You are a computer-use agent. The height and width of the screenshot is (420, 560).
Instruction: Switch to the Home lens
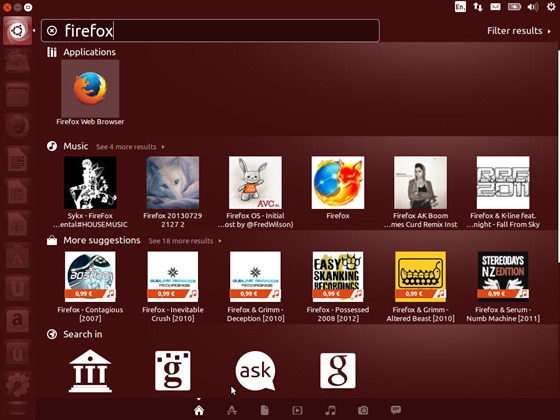(x=199, y=410)
